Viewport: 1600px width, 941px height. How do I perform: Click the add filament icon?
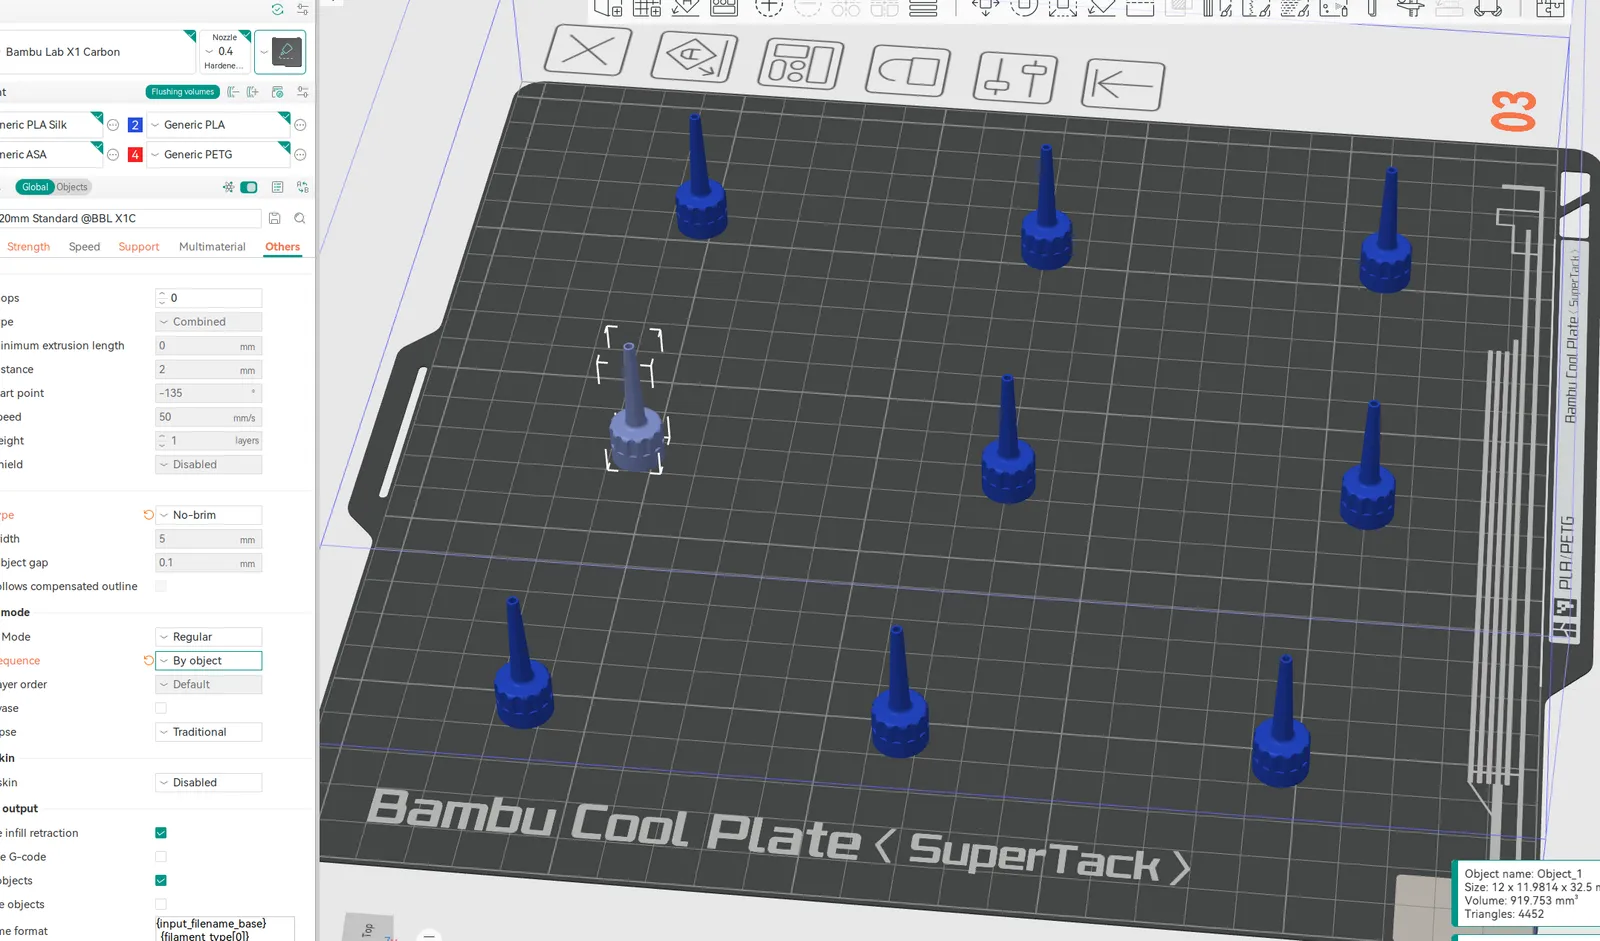[x=253, y=92]
